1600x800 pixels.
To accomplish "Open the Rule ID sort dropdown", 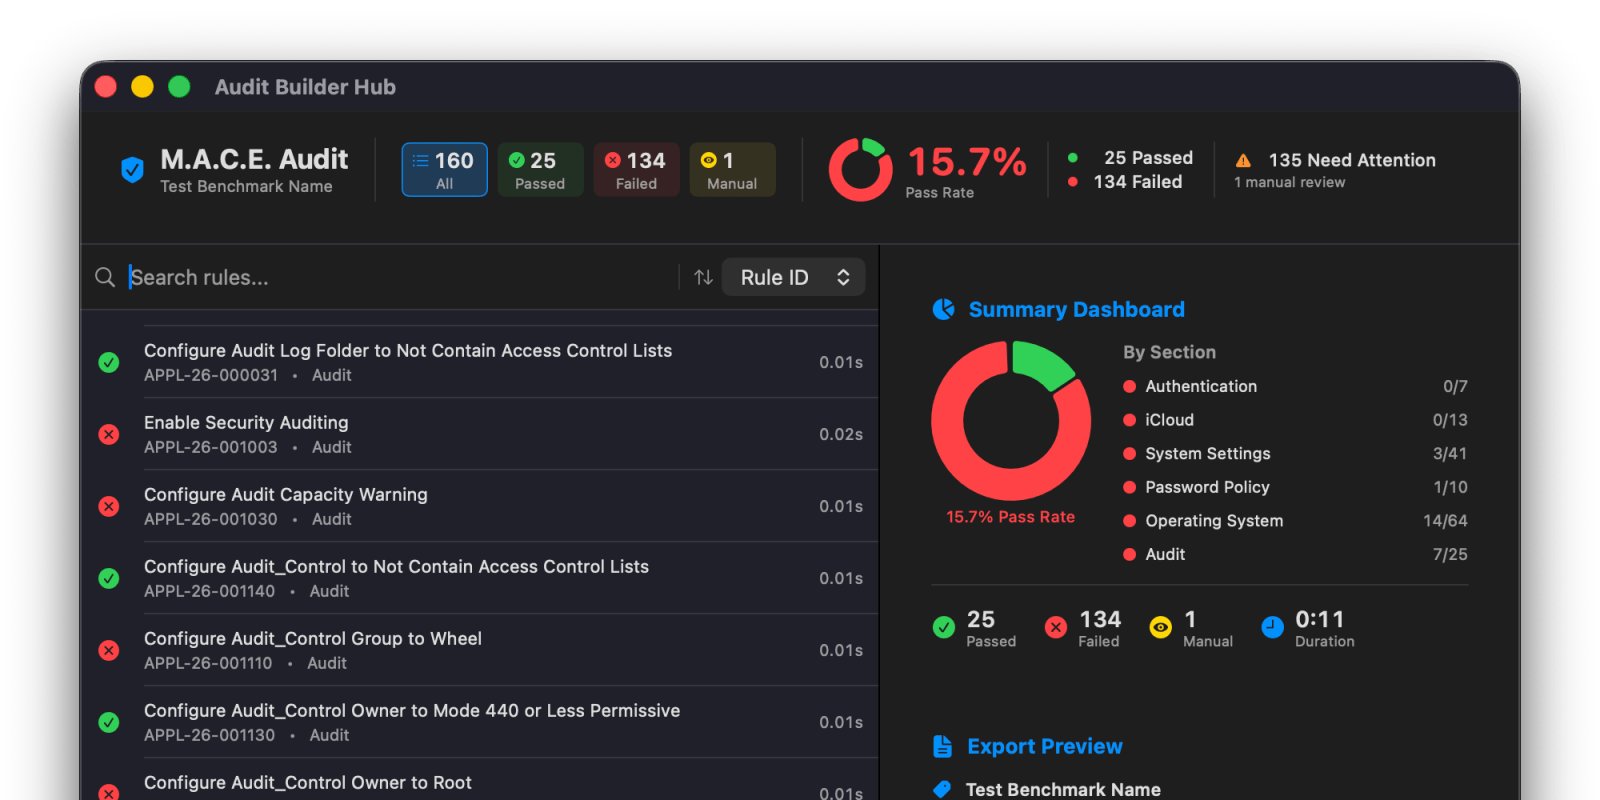I will tap(794, 277).
